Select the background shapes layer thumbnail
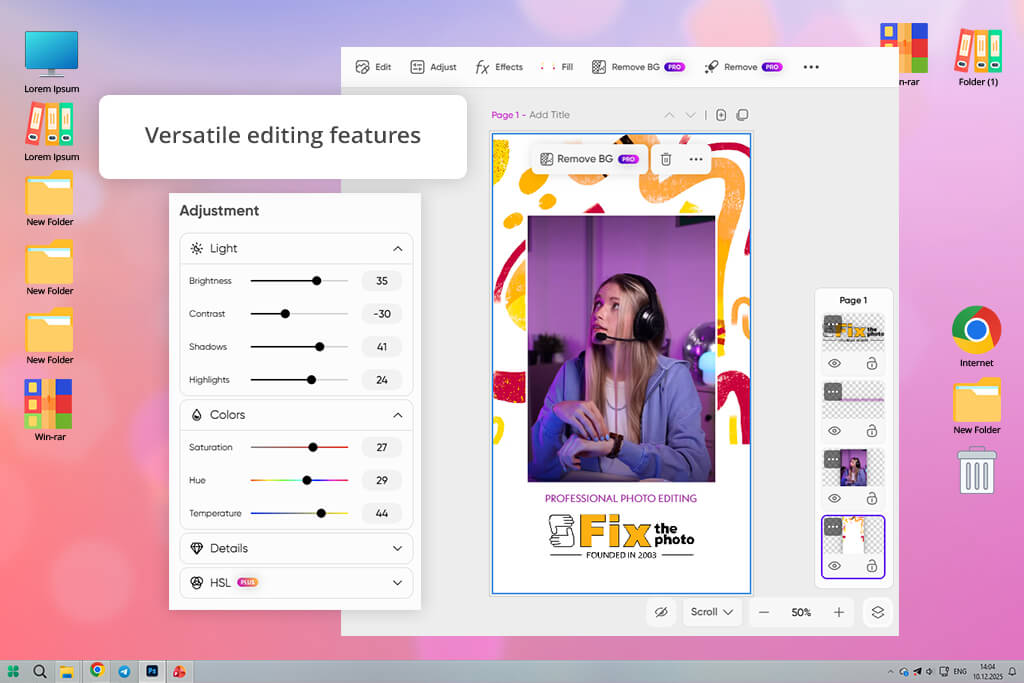Viewport: 1024px width, 683px height. [x=854, y=535]
